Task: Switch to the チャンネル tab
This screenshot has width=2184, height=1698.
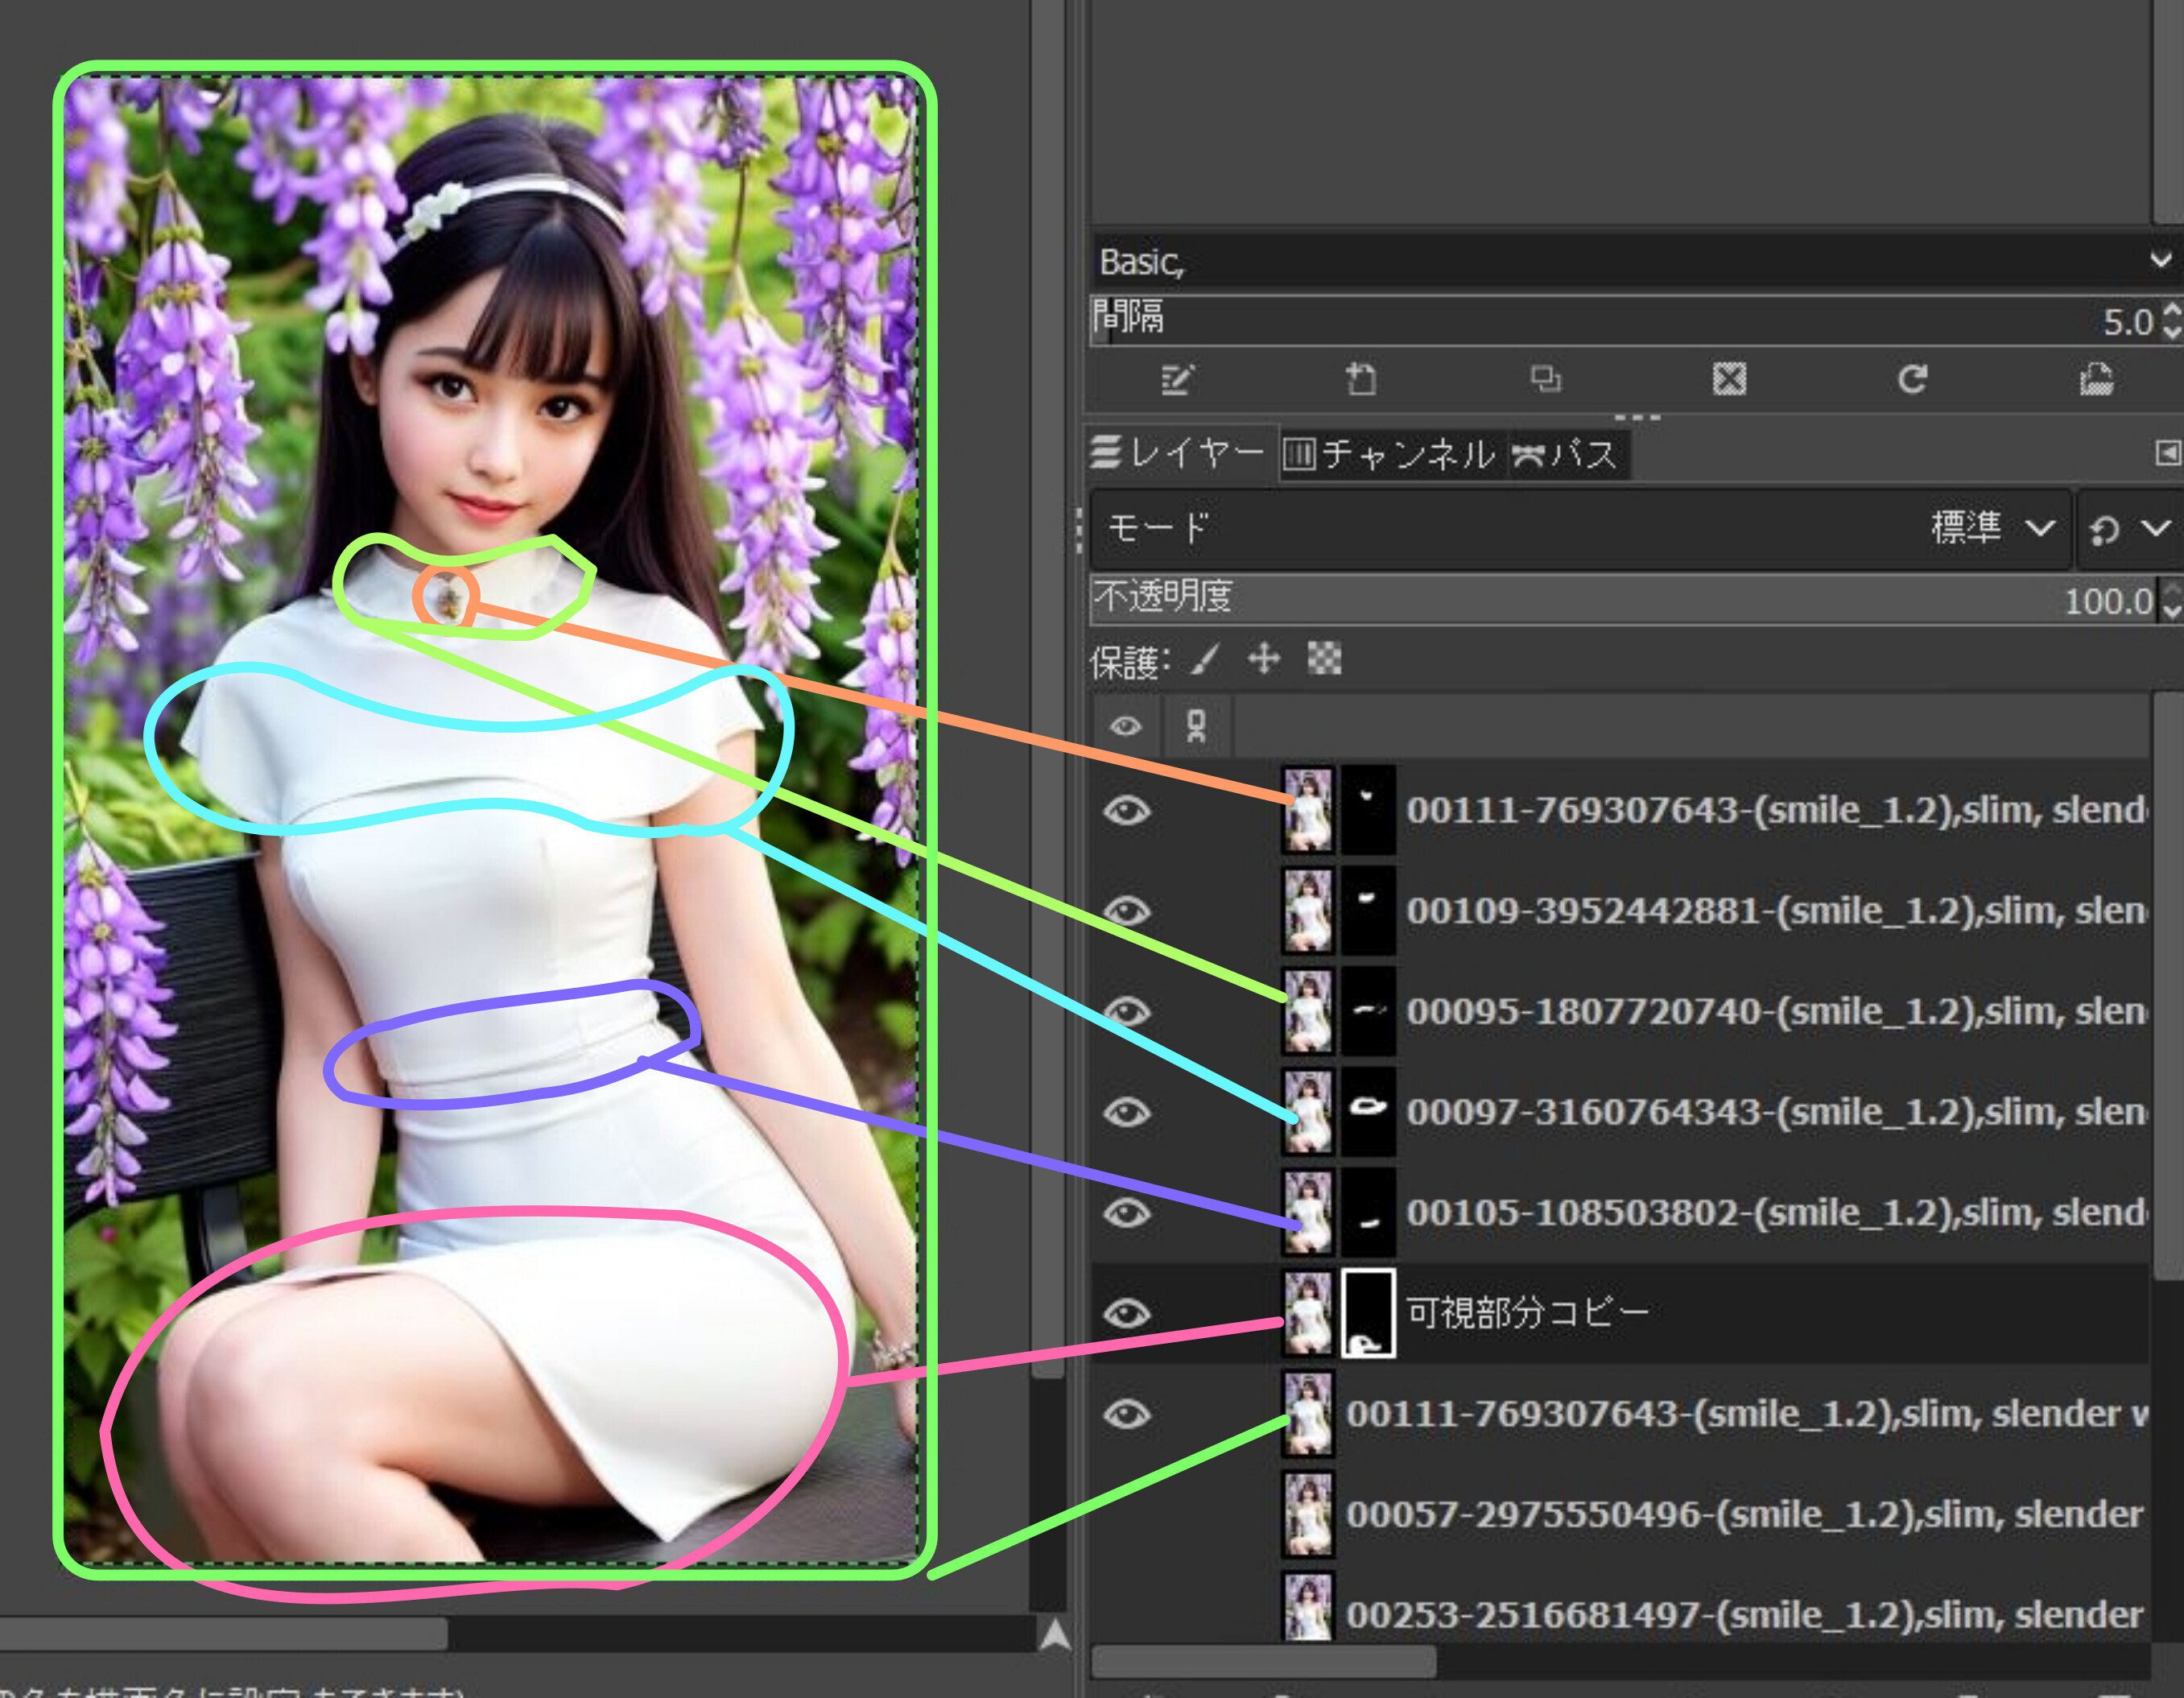Action: (1390, 455)
